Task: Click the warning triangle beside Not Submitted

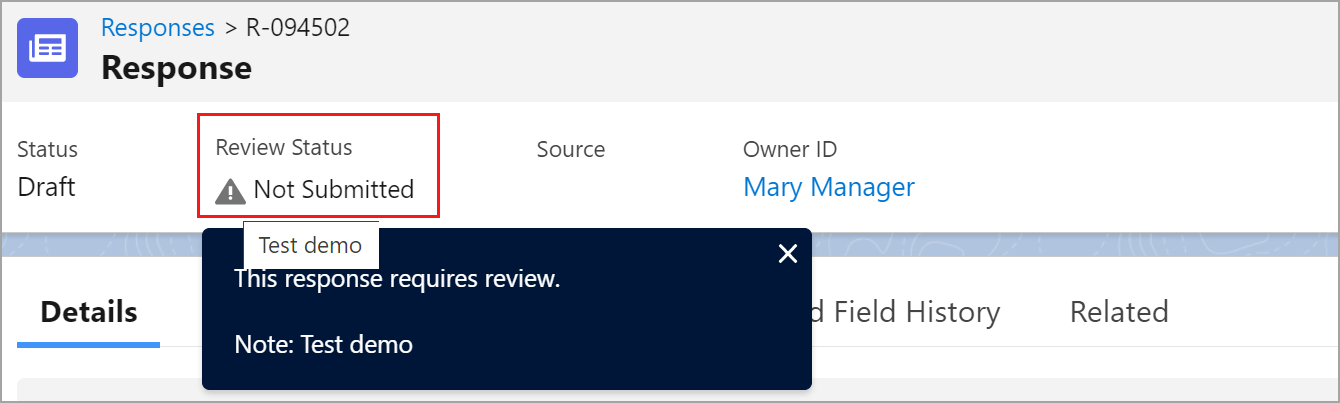Action: (230, 189)
